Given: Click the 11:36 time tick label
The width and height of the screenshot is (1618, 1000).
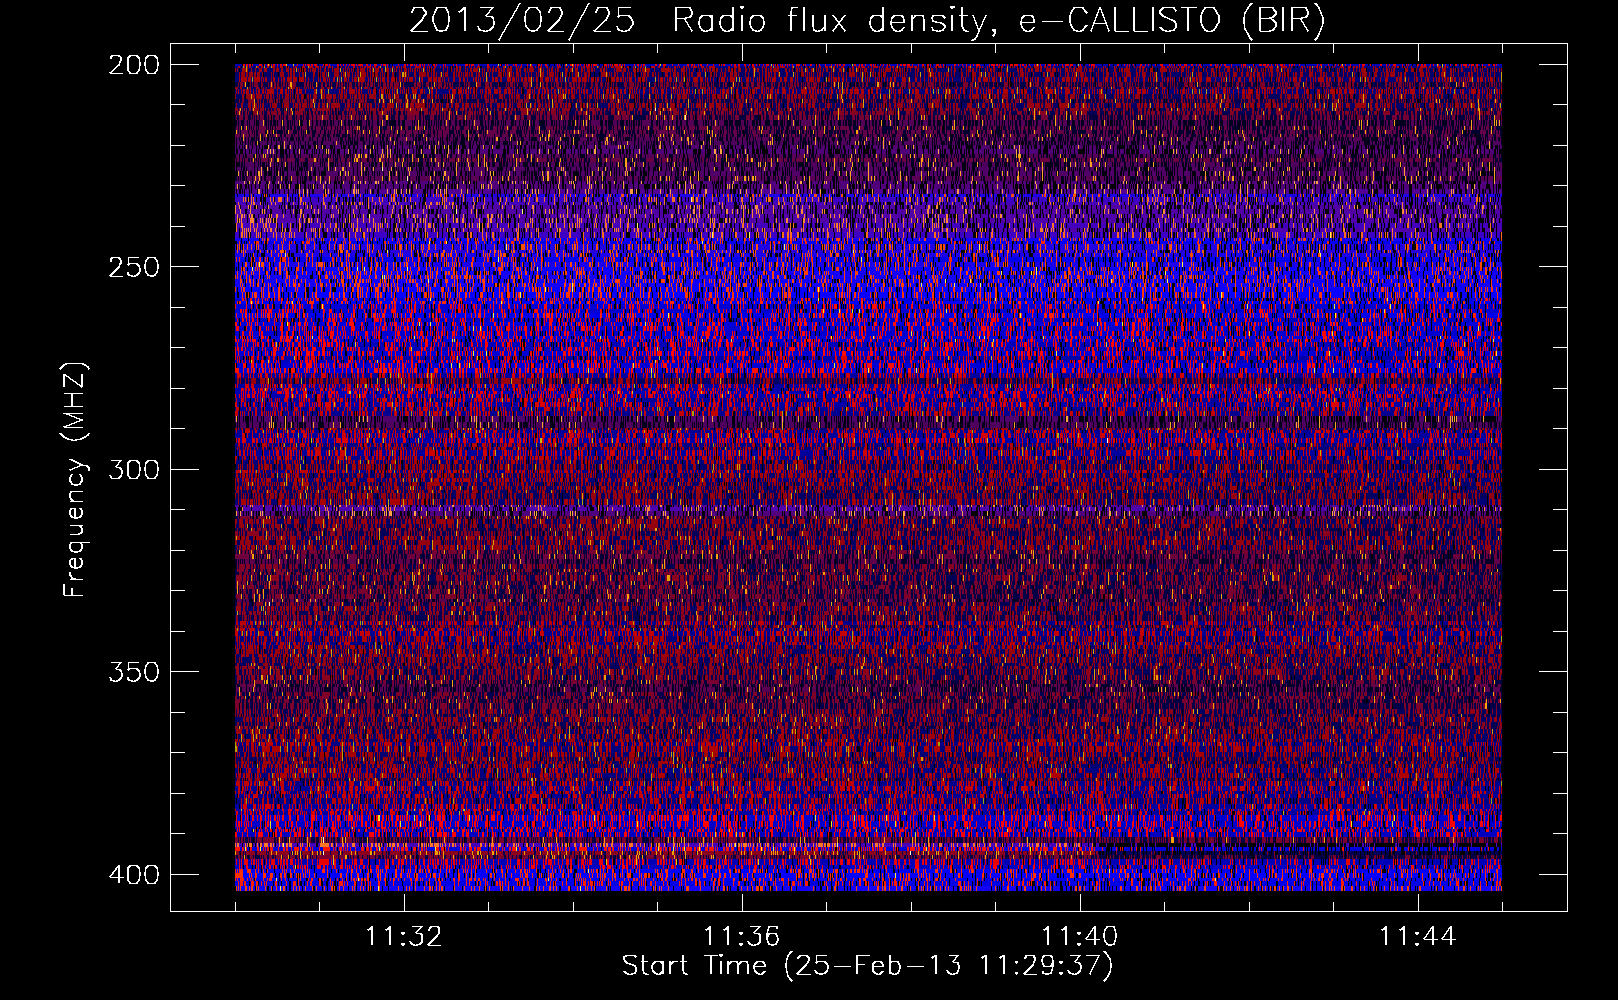Looking at the screenshot, I should [x=742, y=937].
